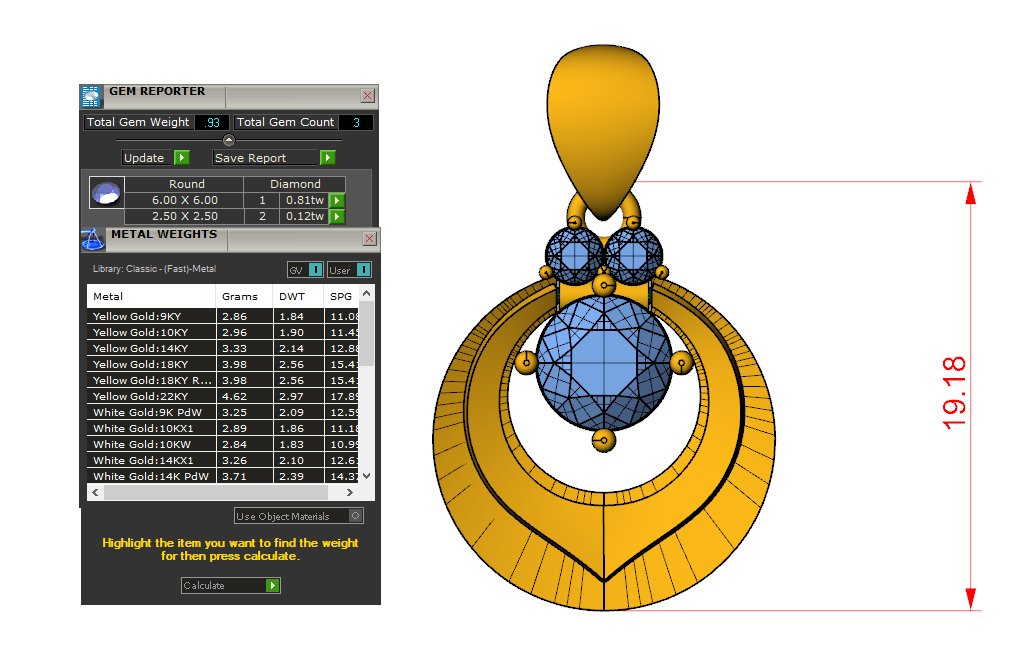Viewport: 1021px width, 645px height.
Task: Click the green arrow on the 0.81tw row
Action: coord(337,200)
